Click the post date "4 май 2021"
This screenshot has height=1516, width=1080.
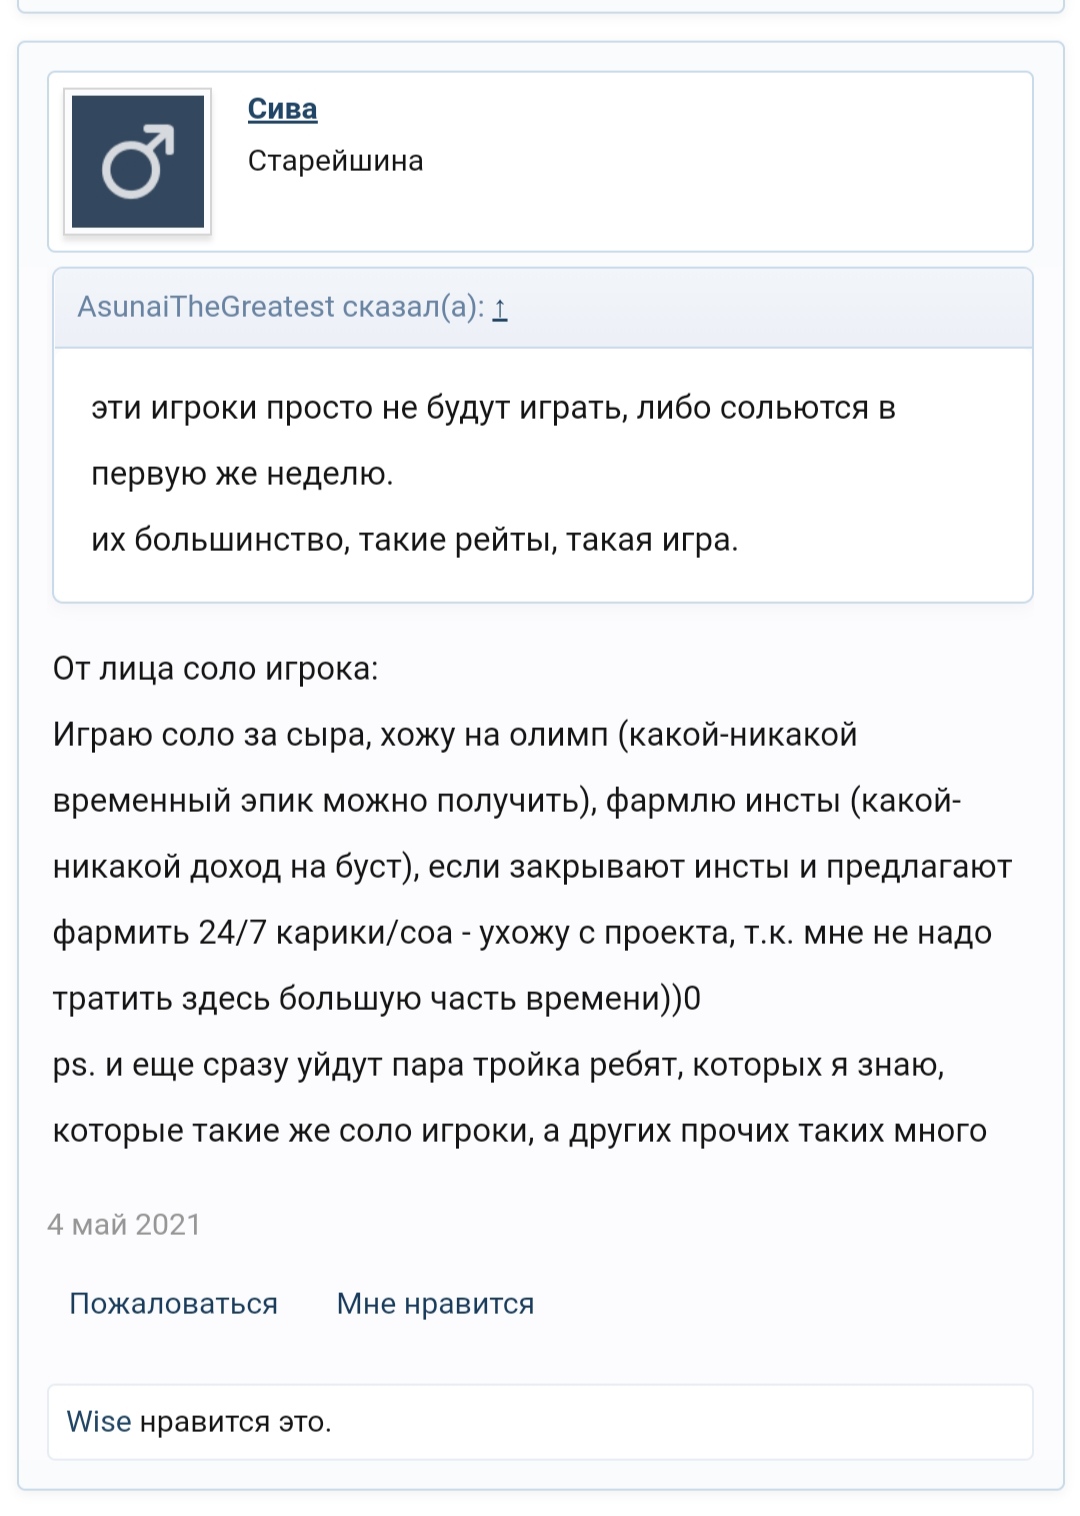(x=124, y=1224)
